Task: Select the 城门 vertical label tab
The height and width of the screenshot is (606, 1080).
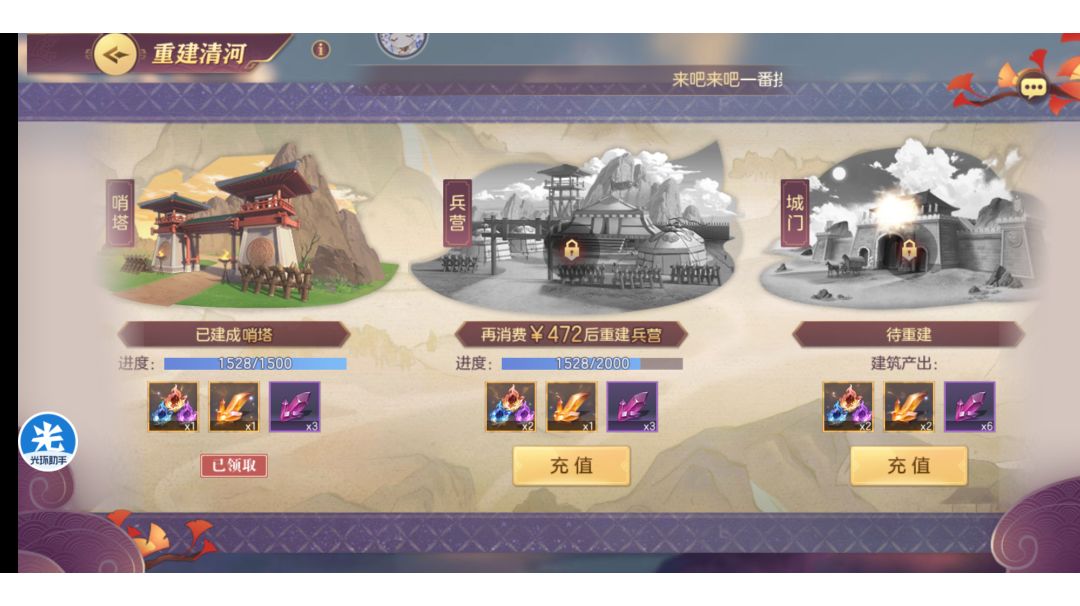Action: 795,213
